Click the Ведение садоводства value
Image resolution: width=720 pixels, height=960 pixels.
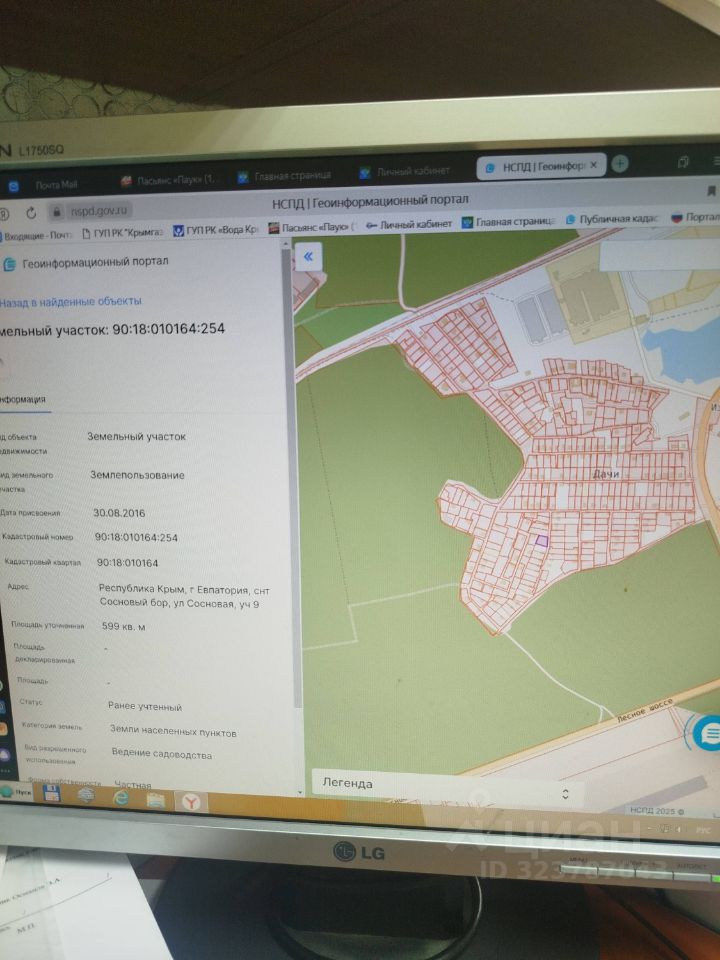[x=162, y=754]
